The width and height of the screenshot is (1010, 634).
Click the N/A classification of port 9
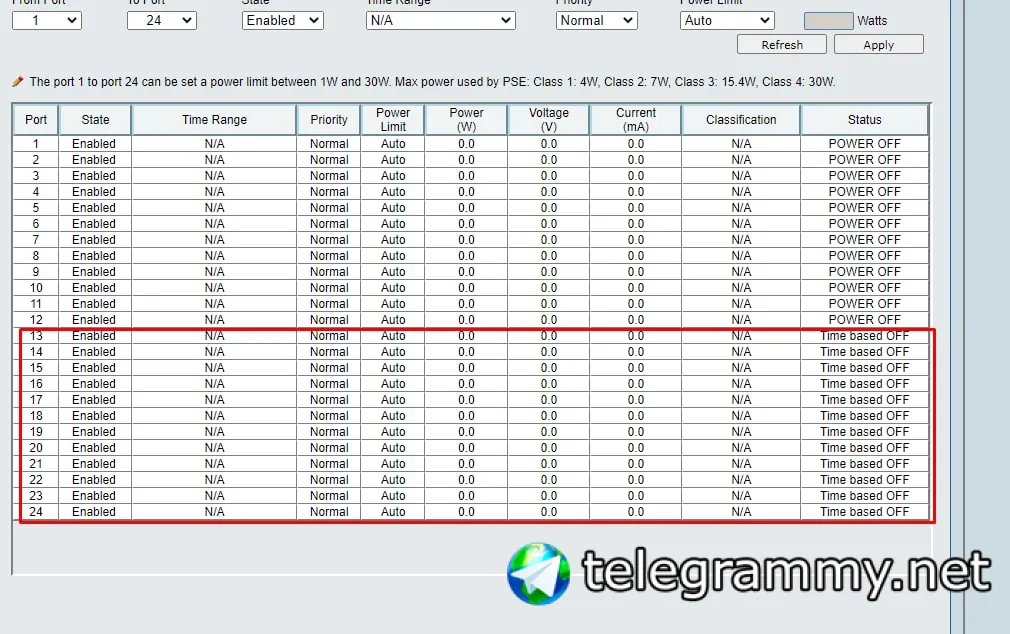click(x=741, y=272)
